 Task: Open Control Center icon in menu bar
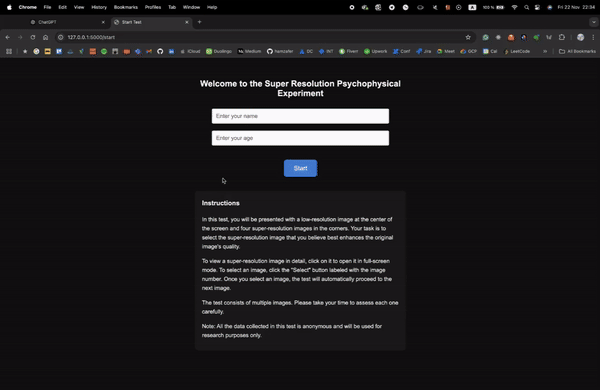point(537,7)
